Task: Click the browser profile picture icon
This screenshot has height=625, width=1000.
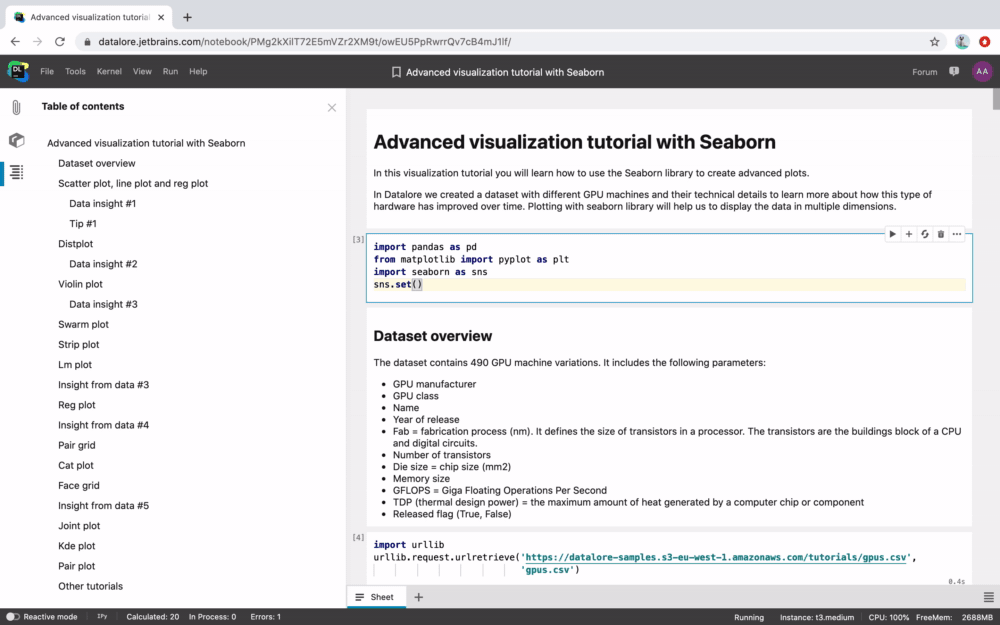Action: pos(962,41)
